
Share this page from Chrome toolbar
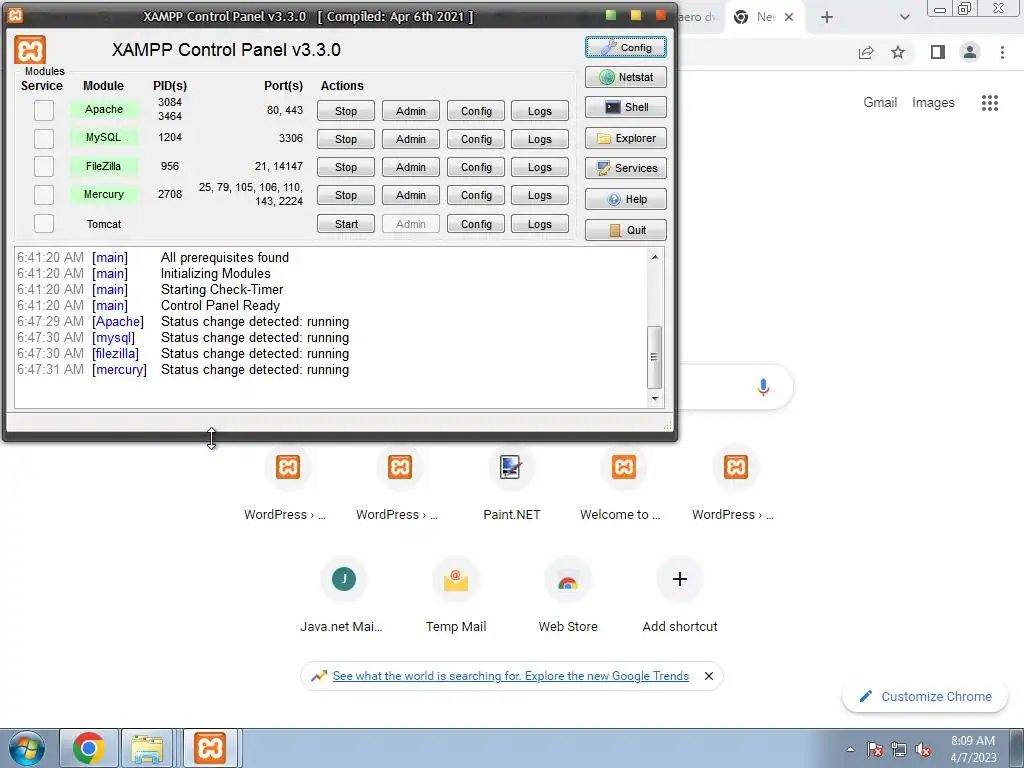(x=866, y=52)
